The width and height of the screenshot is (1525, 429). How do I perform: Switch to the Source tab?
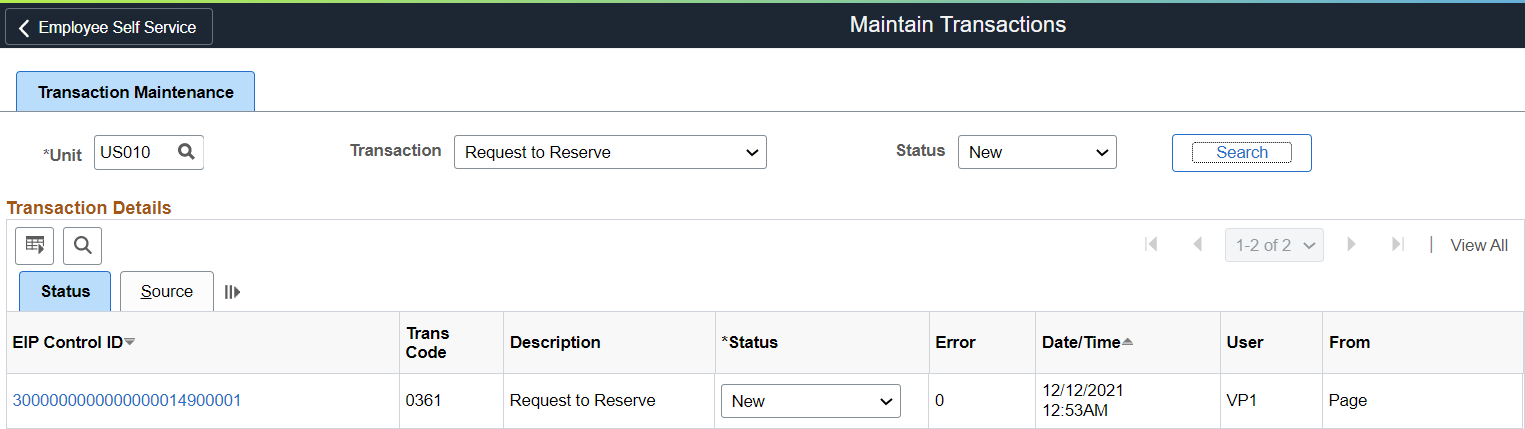[x=167, y=292]
